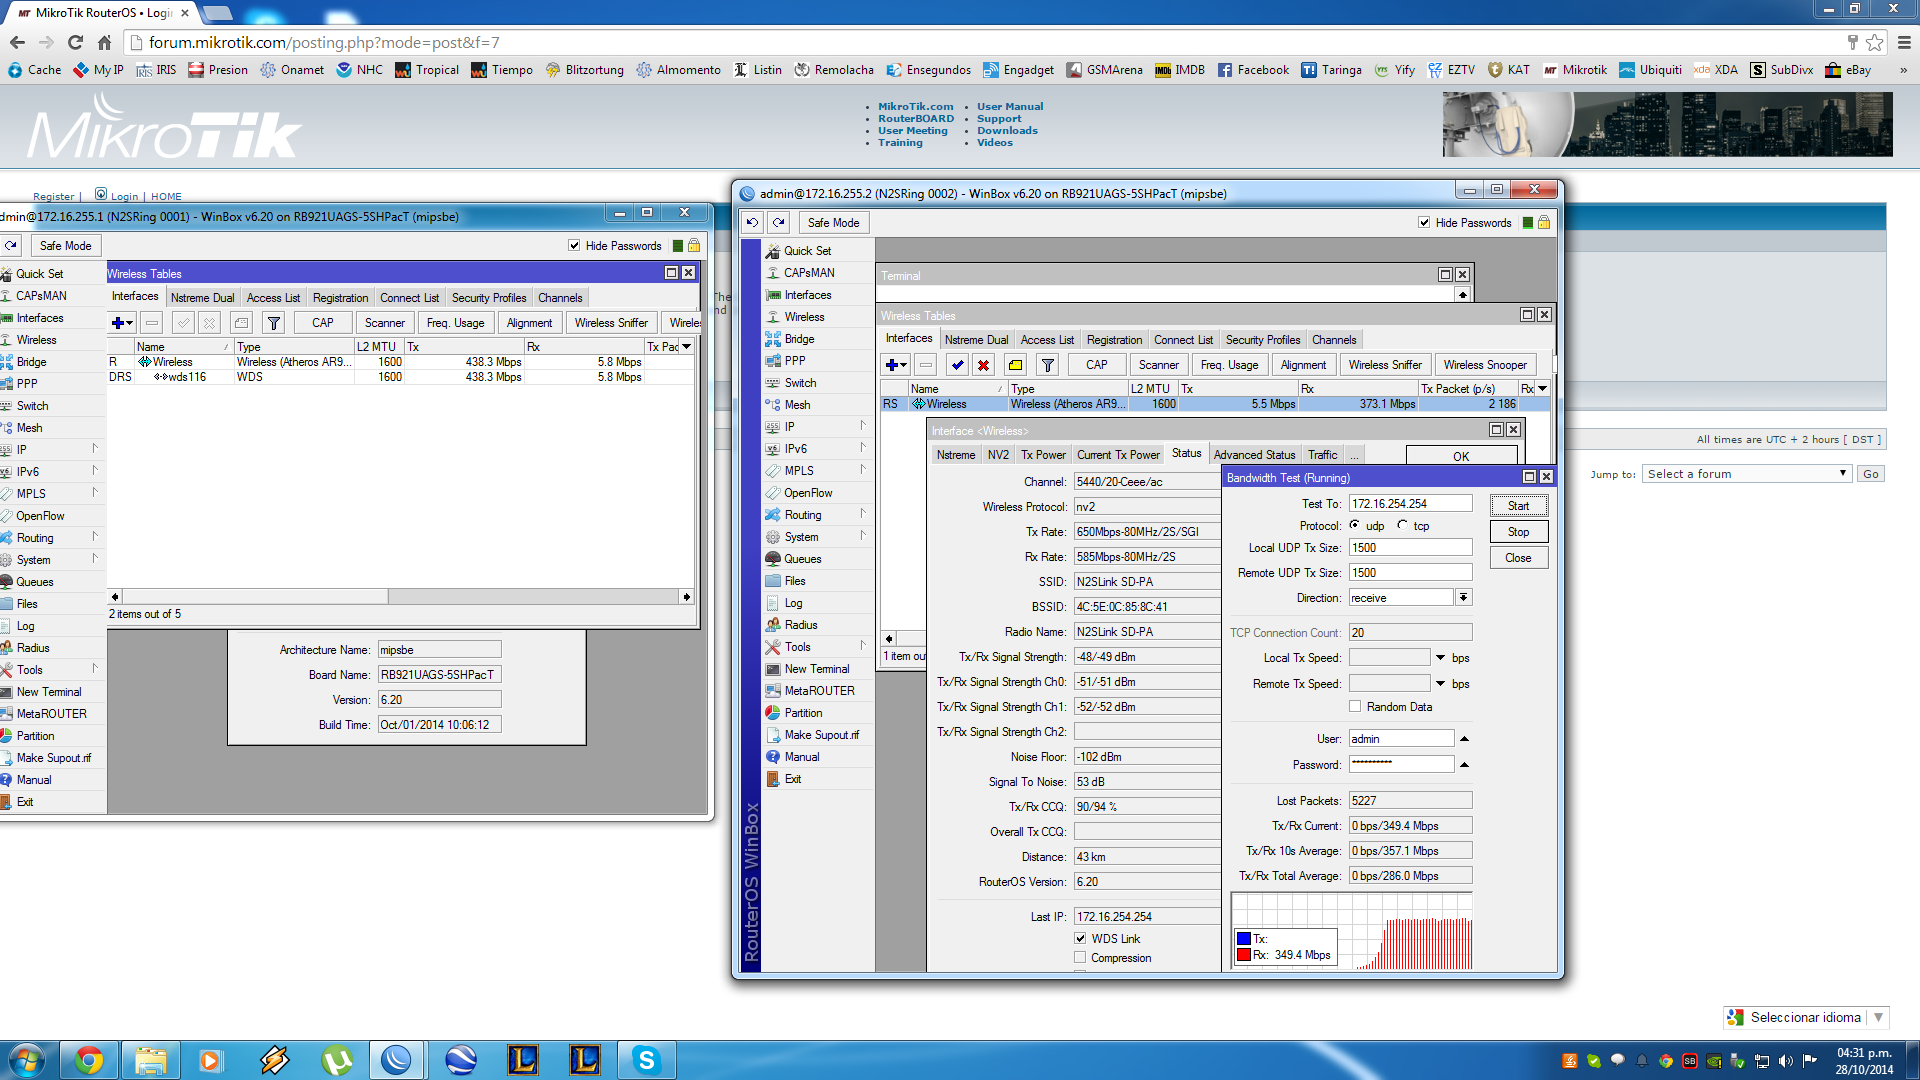This screenshot has width=1920, height=1080.
Task: Open New Terminal in the N2SRing 0002 sidebar
Action: (816, 669)
